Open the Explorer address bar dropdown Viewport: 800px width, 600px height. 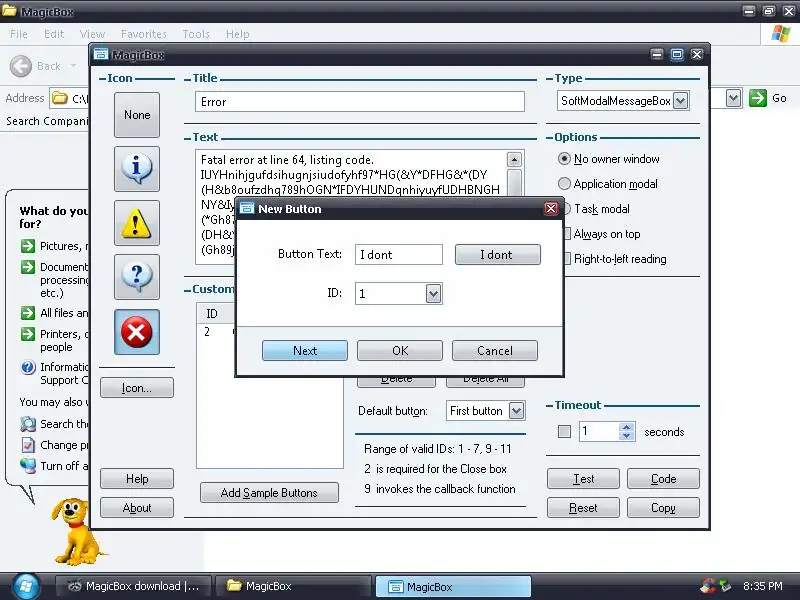[x=733, y=98]
